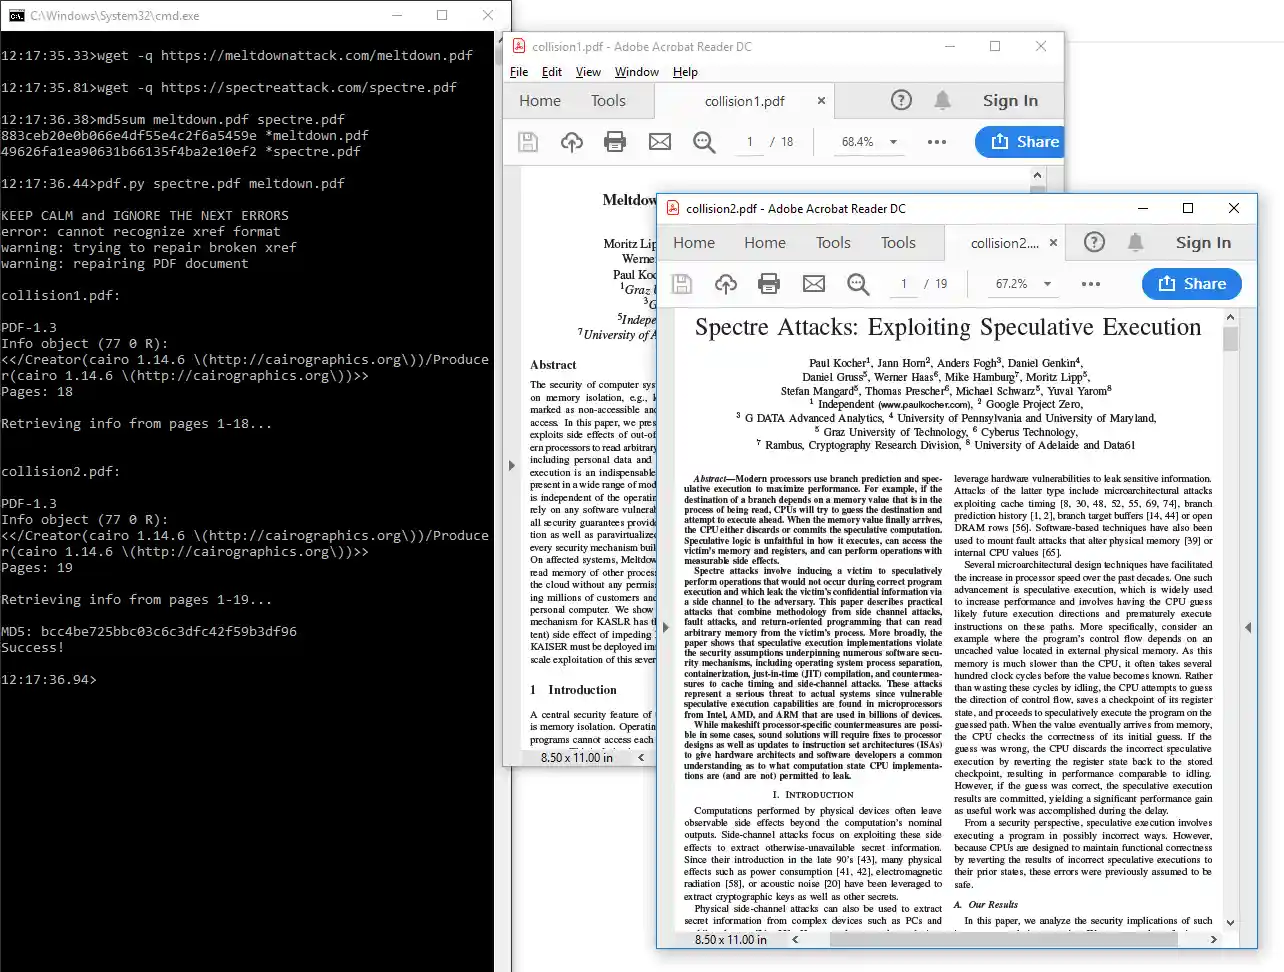Open the 67.2% zoom dropdown in collision2.pdf
This screenshot has height=972, width=1284.
pyautogui.click(x=1022, y=283)
